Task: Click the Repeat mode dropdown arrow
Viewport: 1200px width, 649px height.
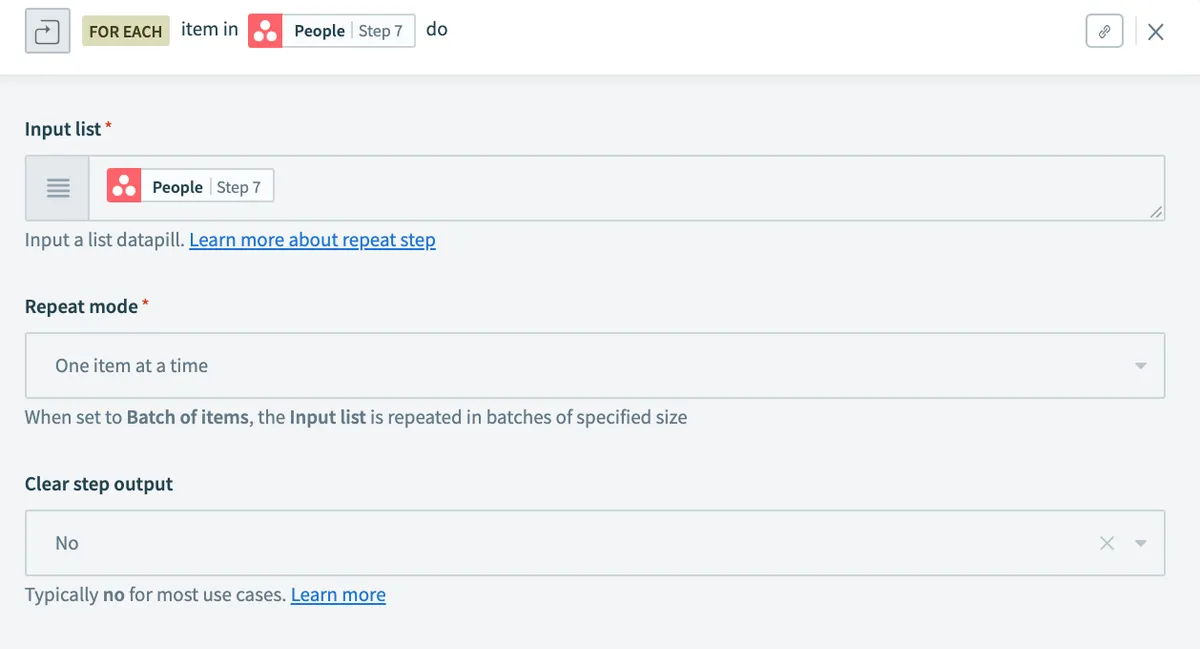Action: coord(1141,366)
